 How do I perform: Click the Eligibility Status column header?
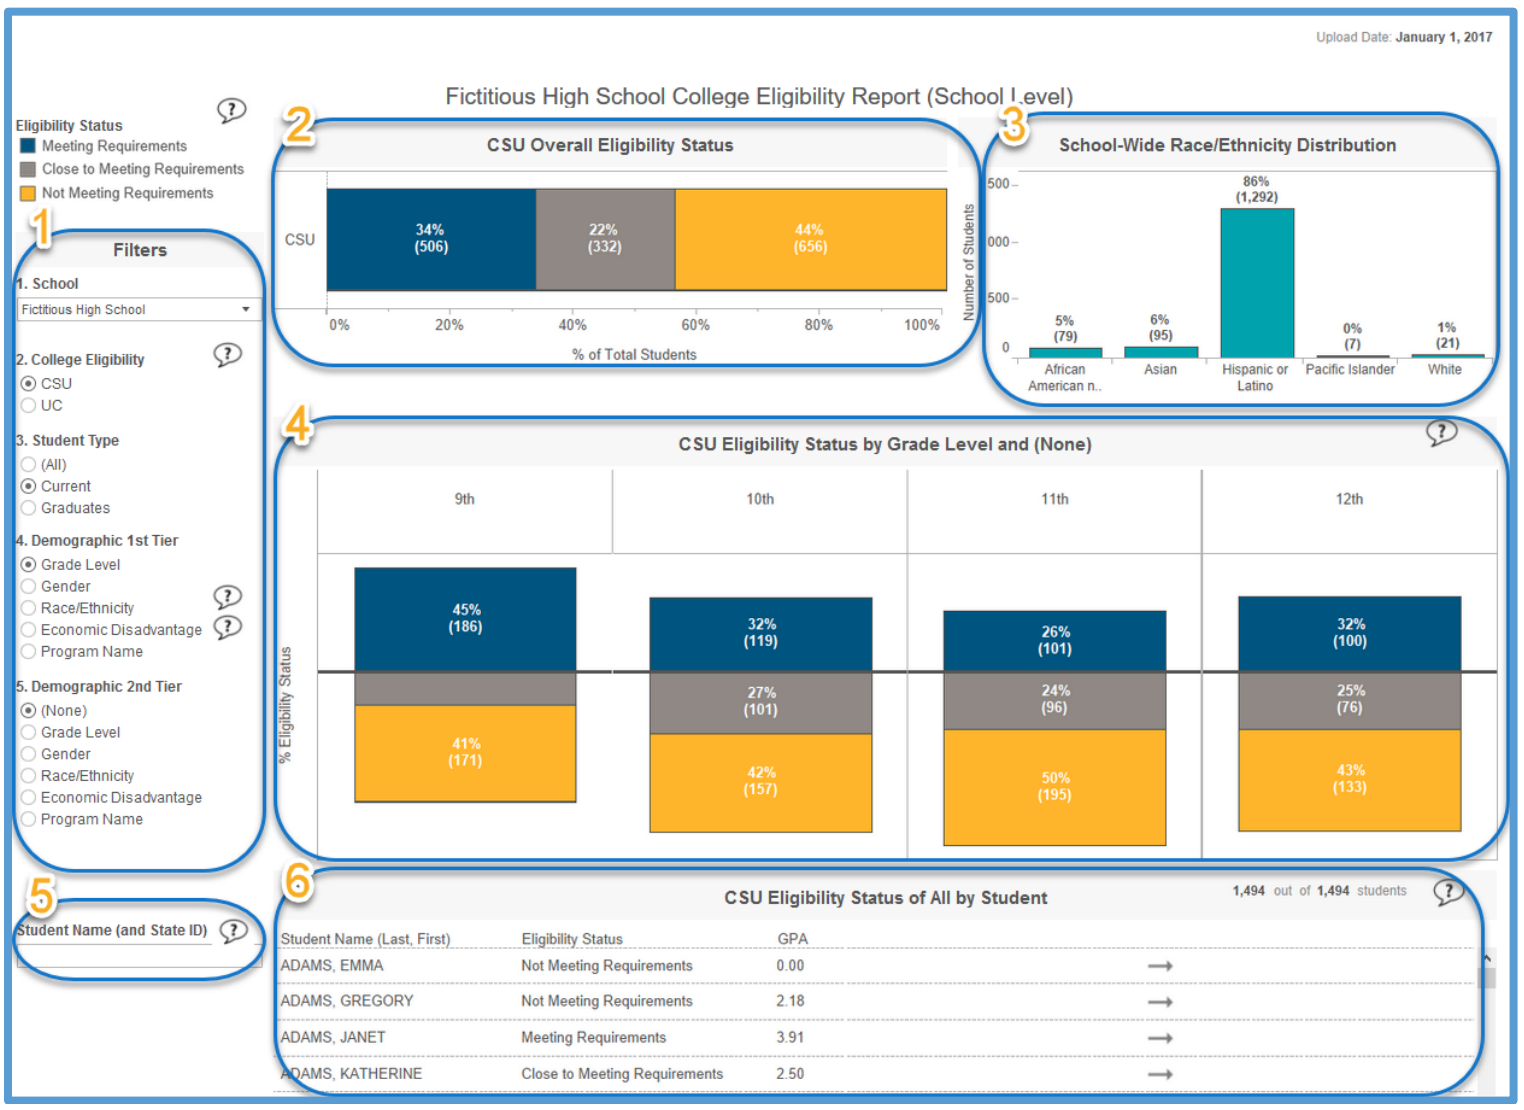tap(572, 939)
